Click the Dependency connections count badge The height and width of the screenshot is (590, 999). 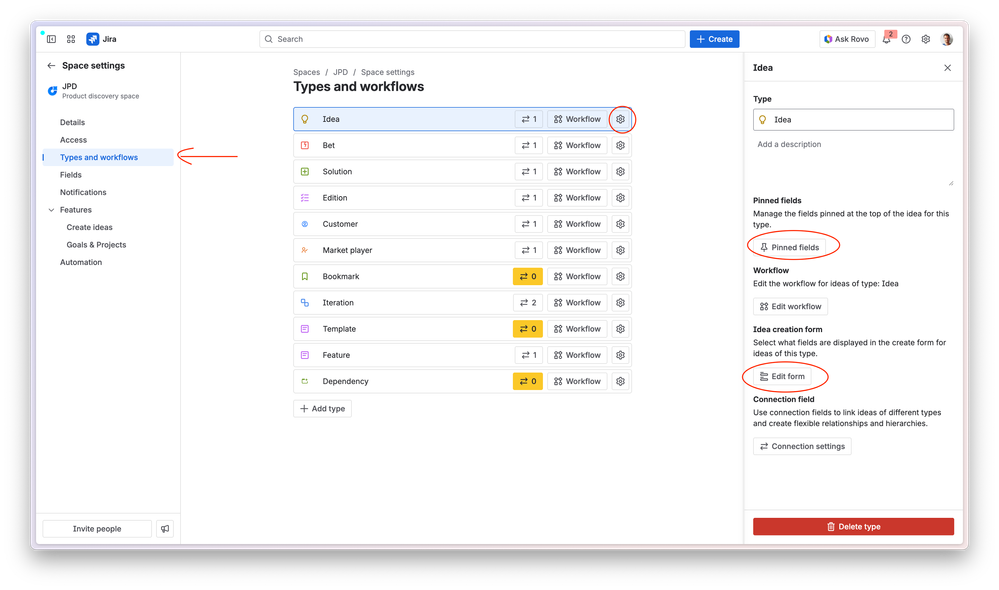pyautogui.click(x=528, y=381)
